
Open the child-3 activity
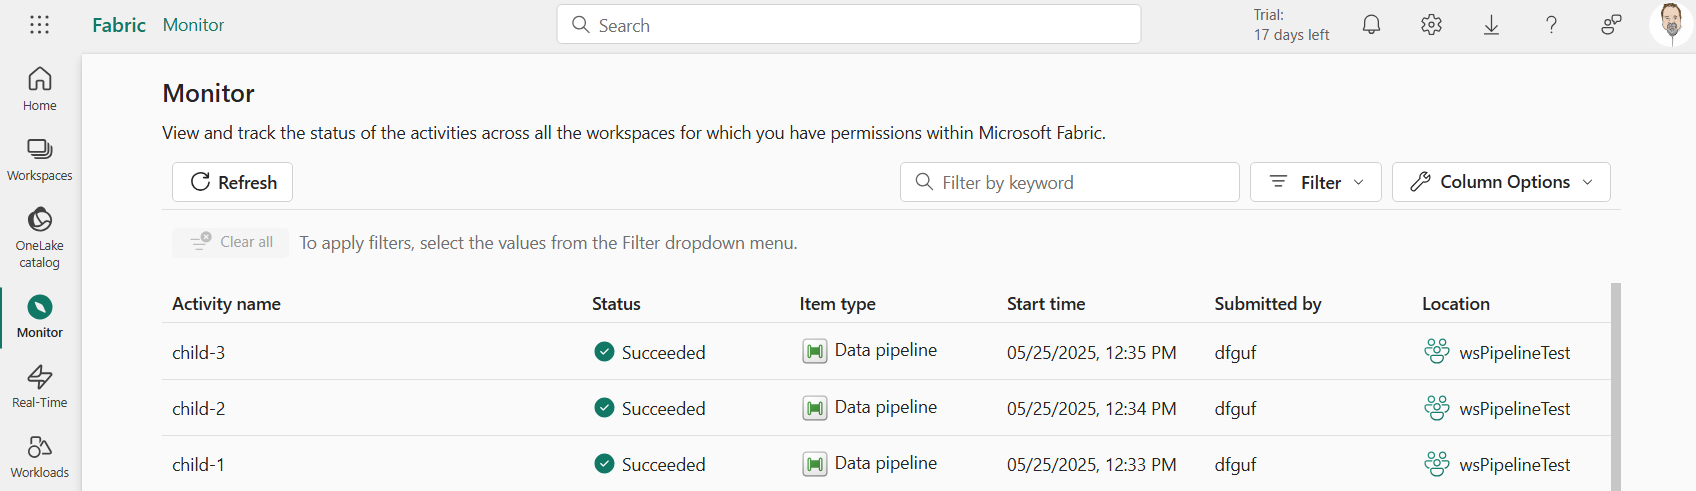[198, 352]
